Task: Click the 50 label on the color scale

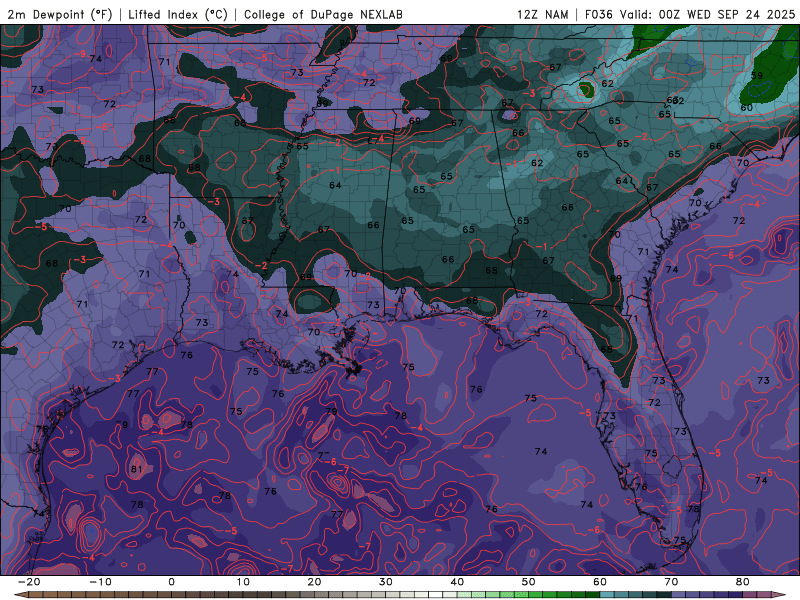Action: point(529,582)
